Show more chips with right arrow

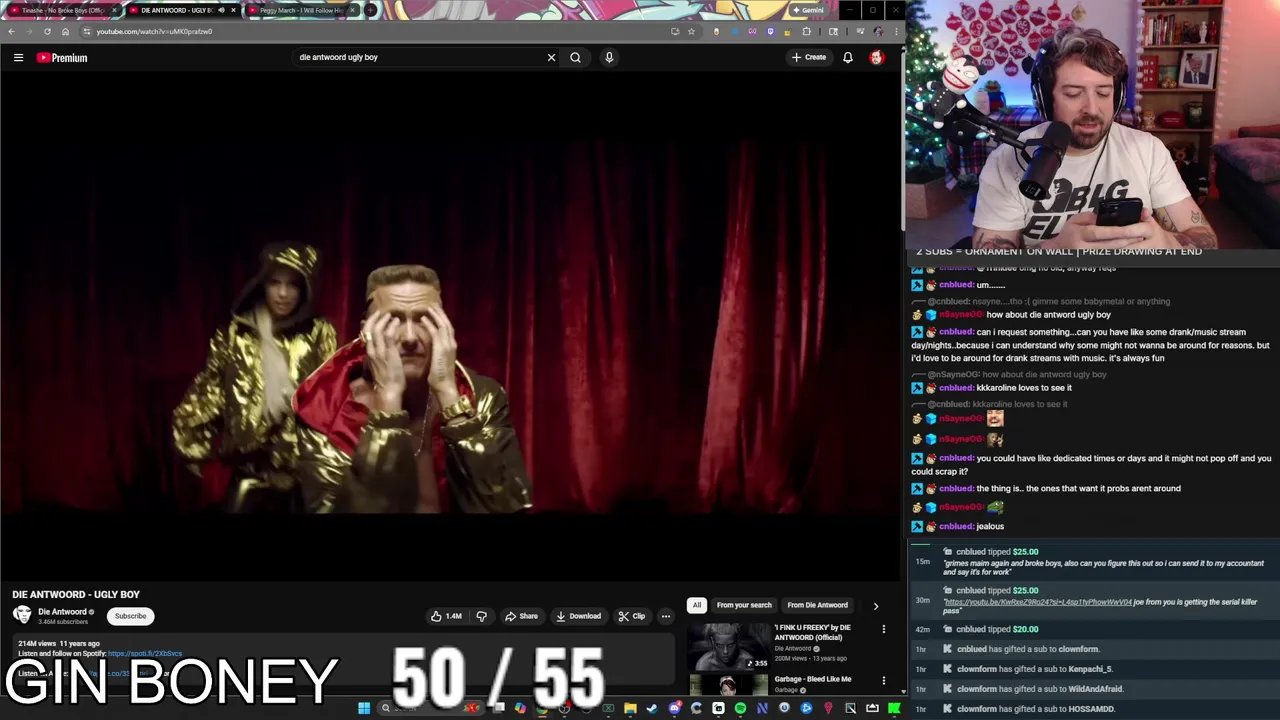click(876, 605)
